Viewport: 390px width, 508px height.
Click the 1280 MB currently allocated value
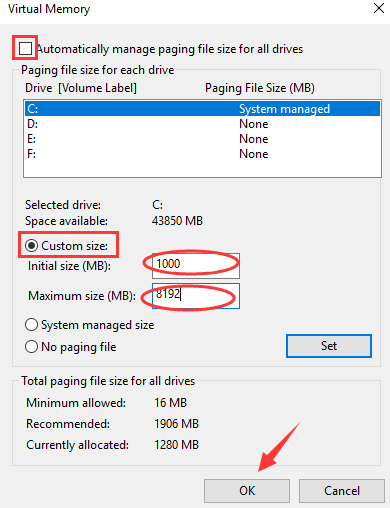click(x=176, y=445)
